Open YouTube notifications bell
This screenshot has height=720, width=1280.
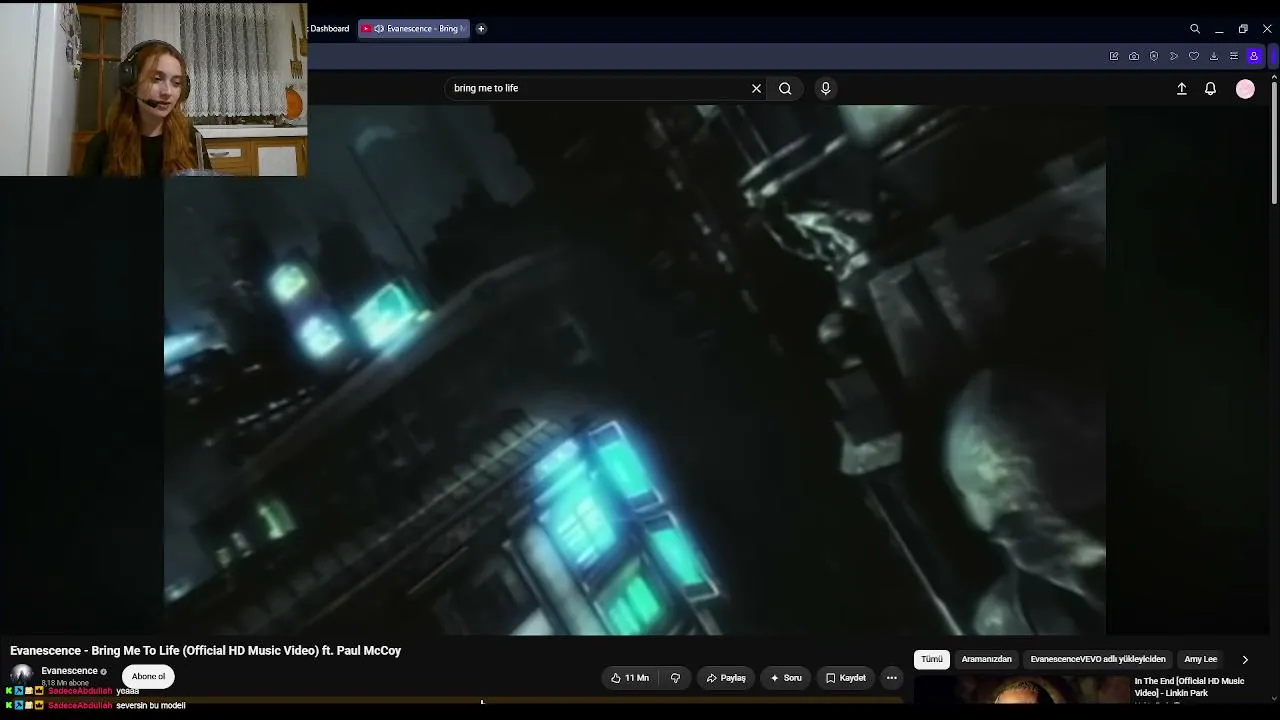(x=1210, y=89)
